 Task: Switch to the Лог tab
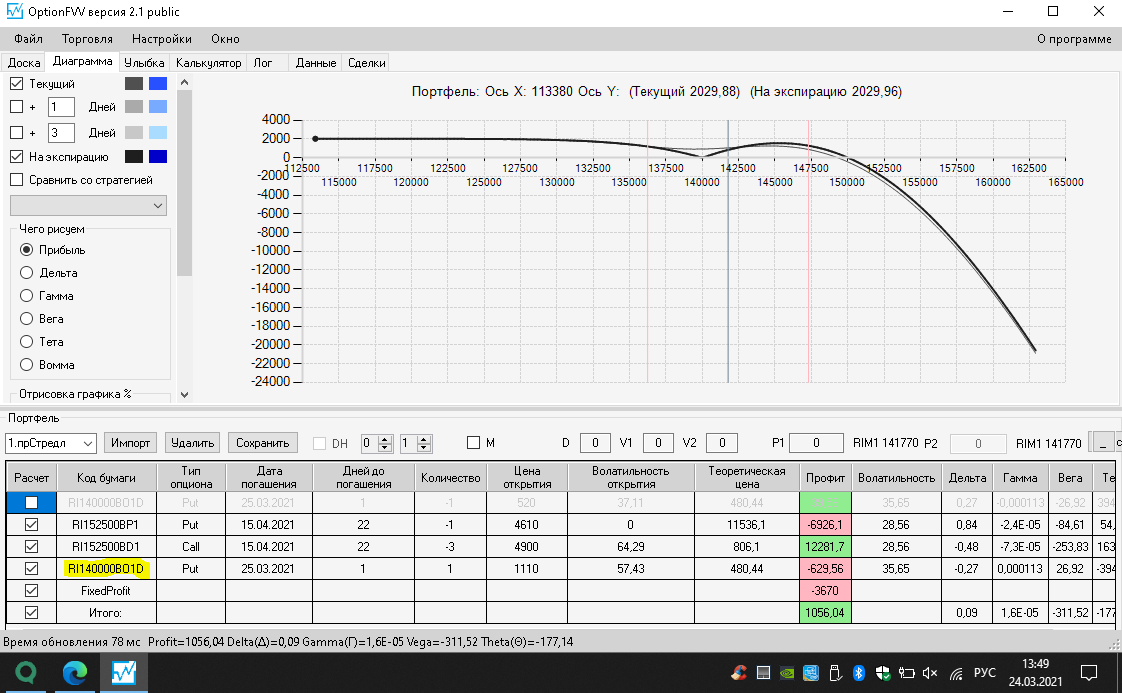pos(263,63)
